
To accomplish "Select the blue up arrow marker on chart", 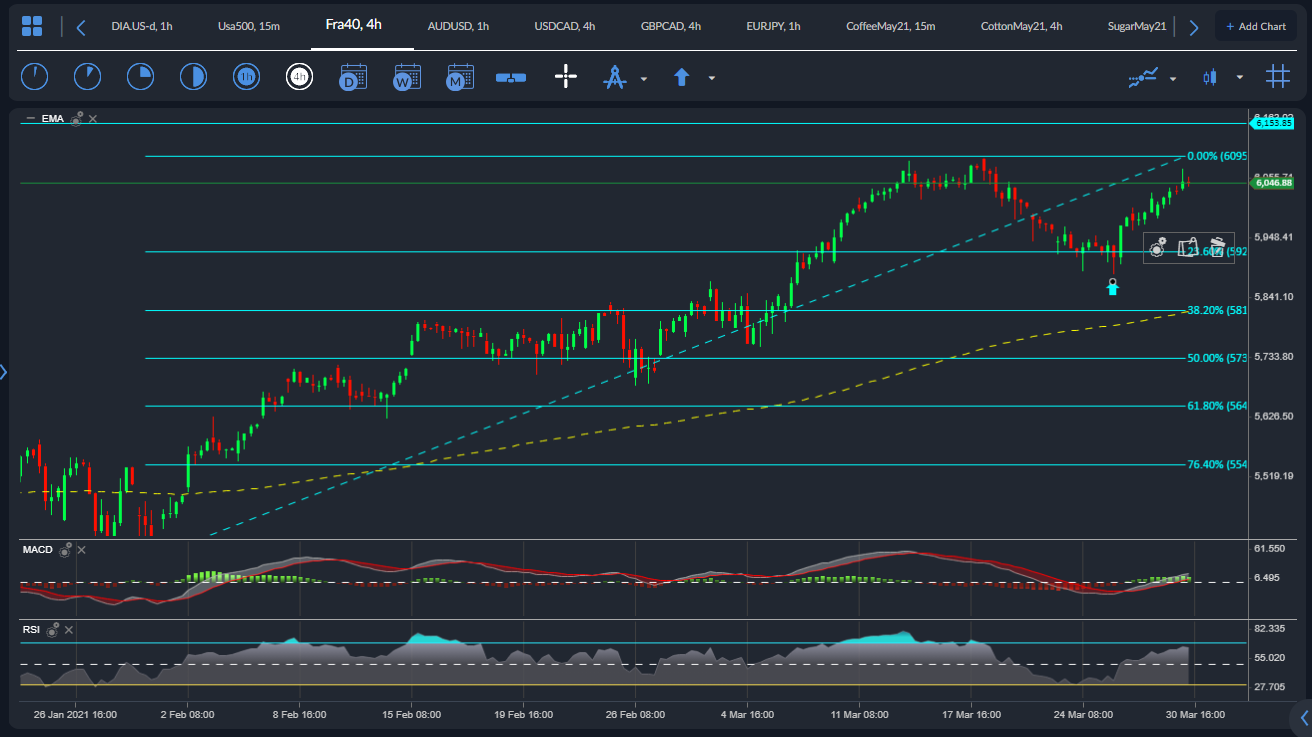I will point(1113,287).
